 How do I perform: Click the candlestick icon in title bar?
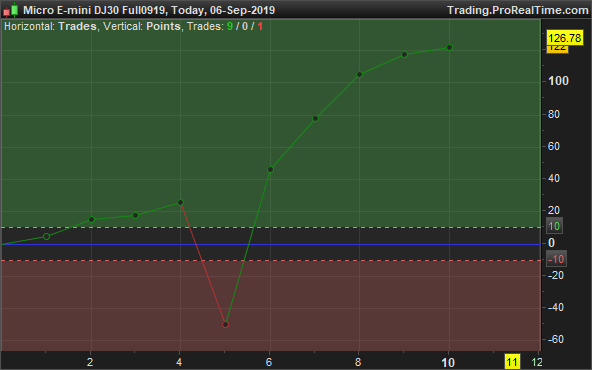pos(11,10)
